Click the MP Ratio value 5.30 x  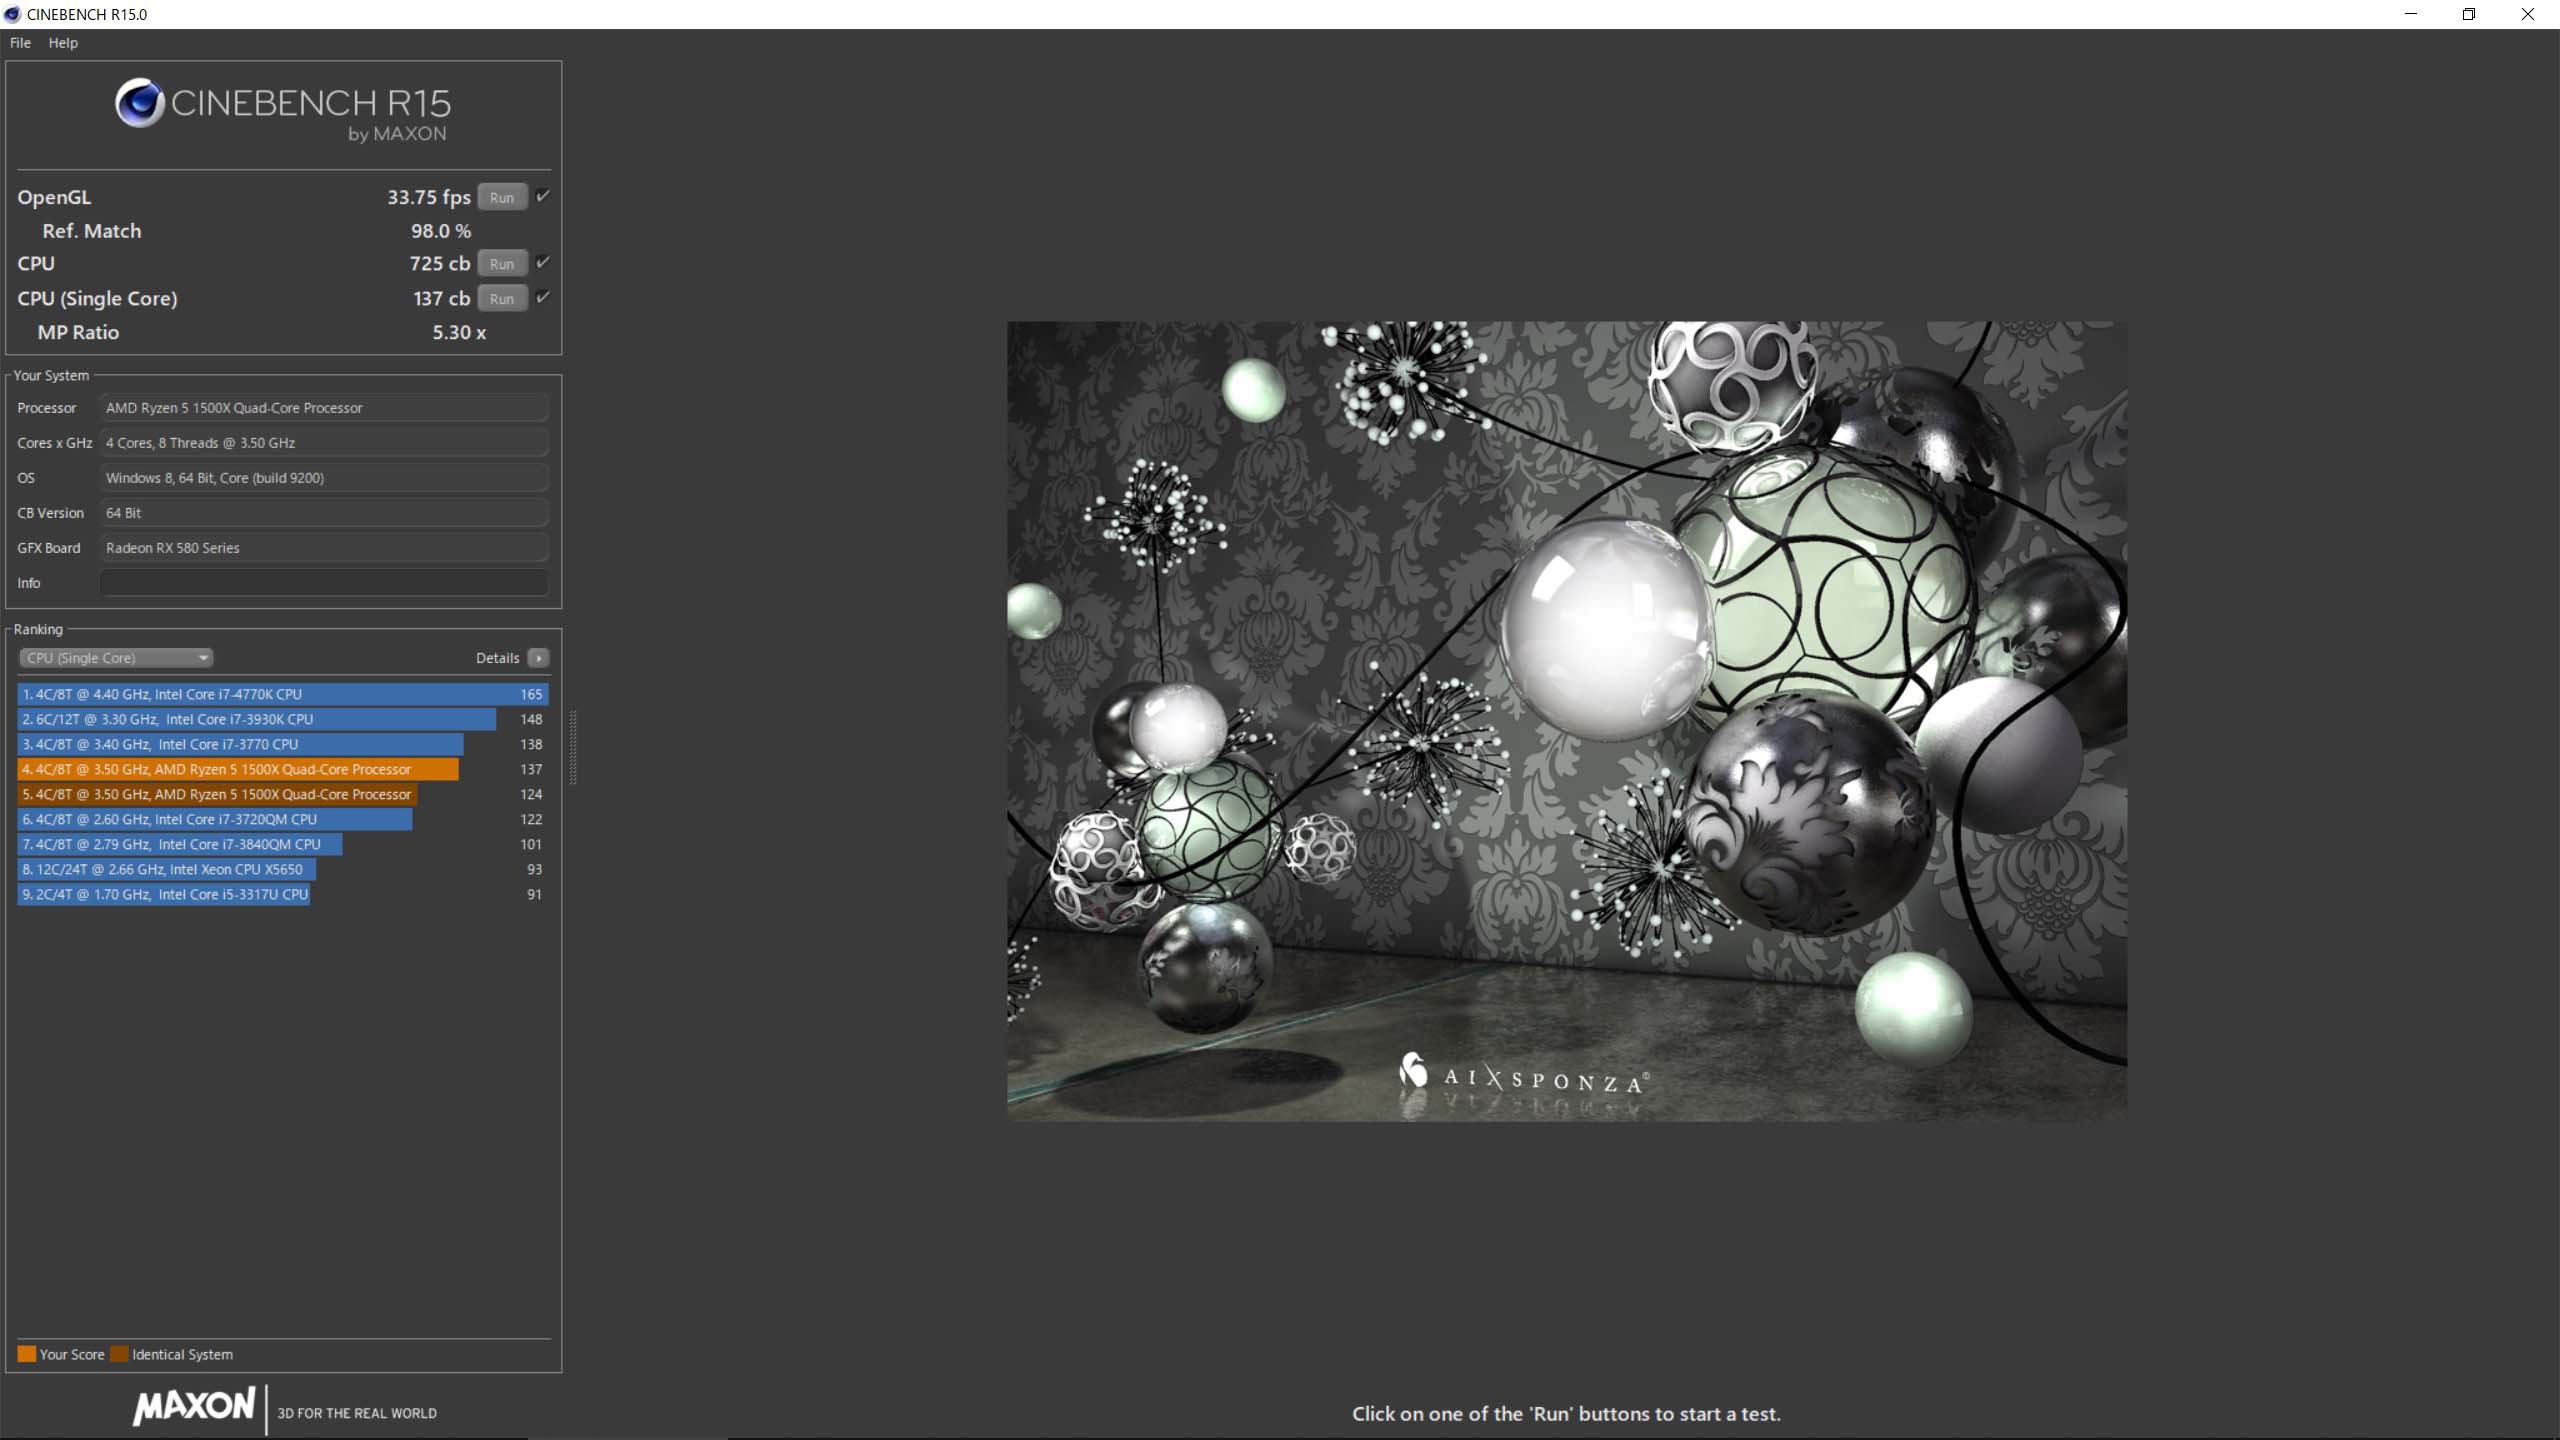(x=459, y=332)
